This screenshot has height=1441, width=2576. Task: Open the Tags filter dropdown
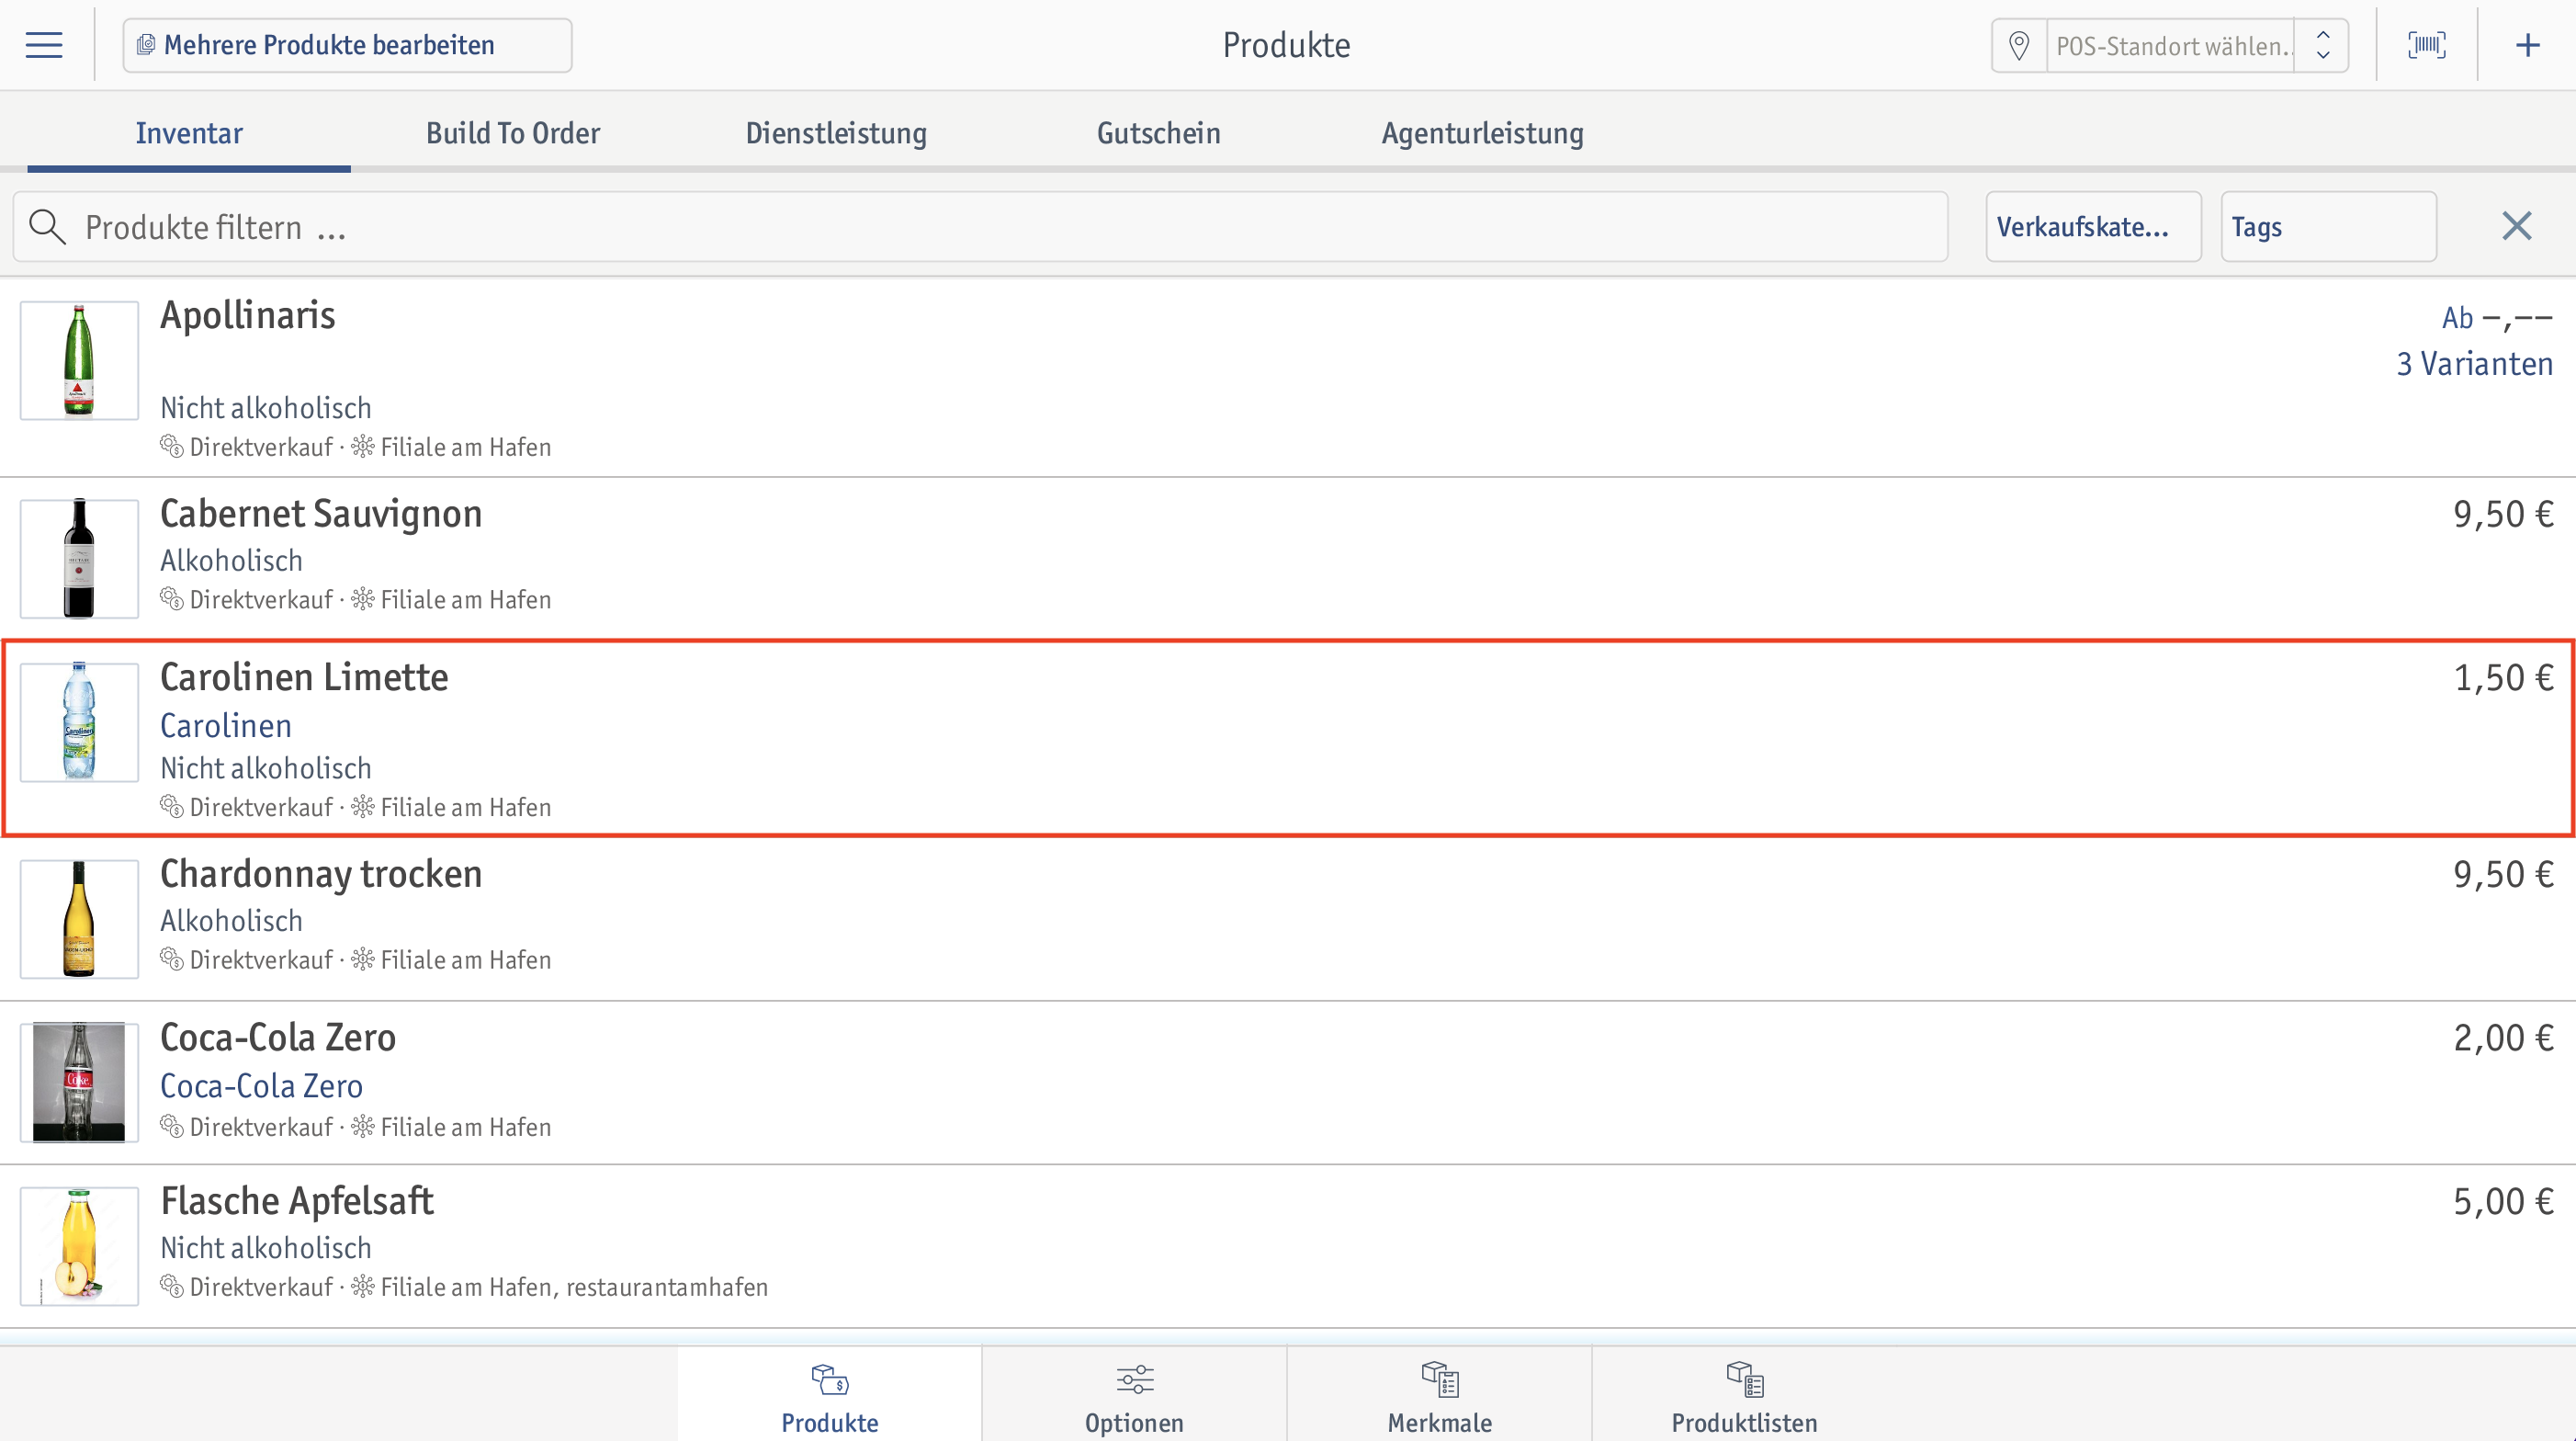(x=2328, y=227)
